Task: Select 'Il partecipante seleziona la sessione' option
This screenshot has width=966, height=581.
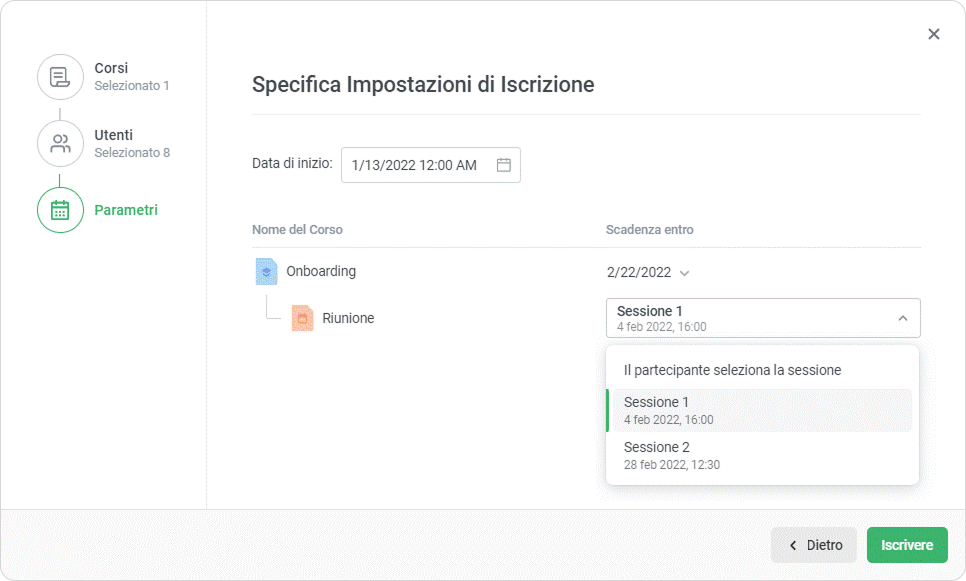Action: [x=732, y=370]
